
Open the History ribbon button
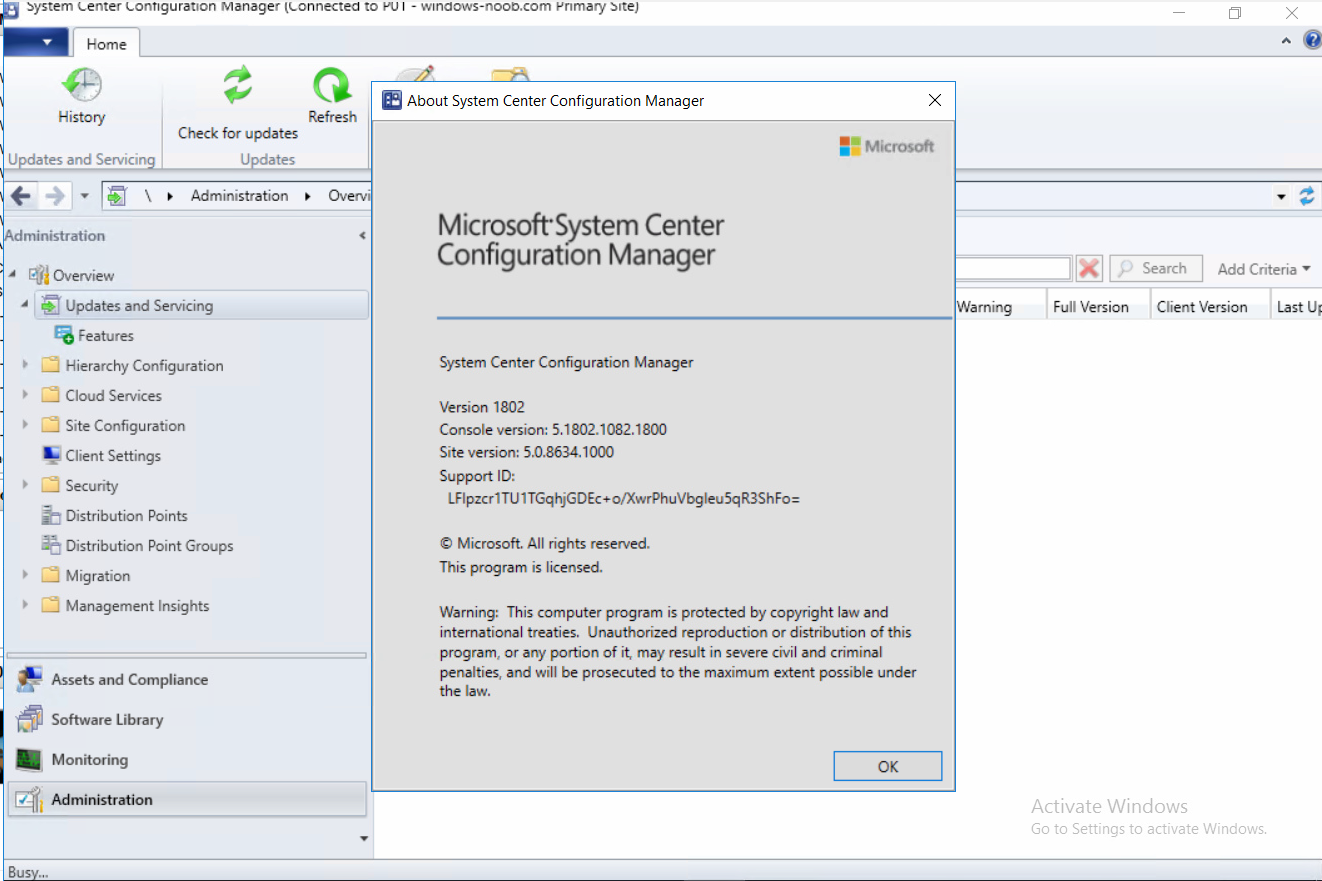pyautogui.click(x=81, y=97)
